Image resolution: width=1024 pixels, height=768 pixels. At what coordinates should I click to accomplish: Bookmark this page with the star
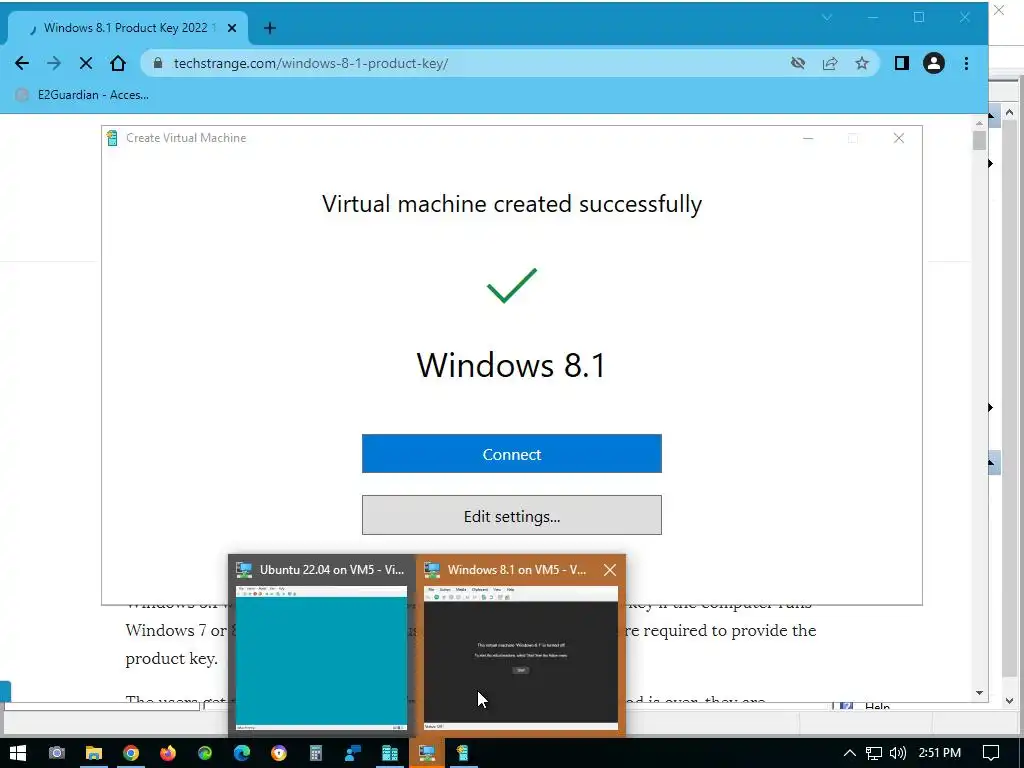pyautogui.click(x=862, y=63)
